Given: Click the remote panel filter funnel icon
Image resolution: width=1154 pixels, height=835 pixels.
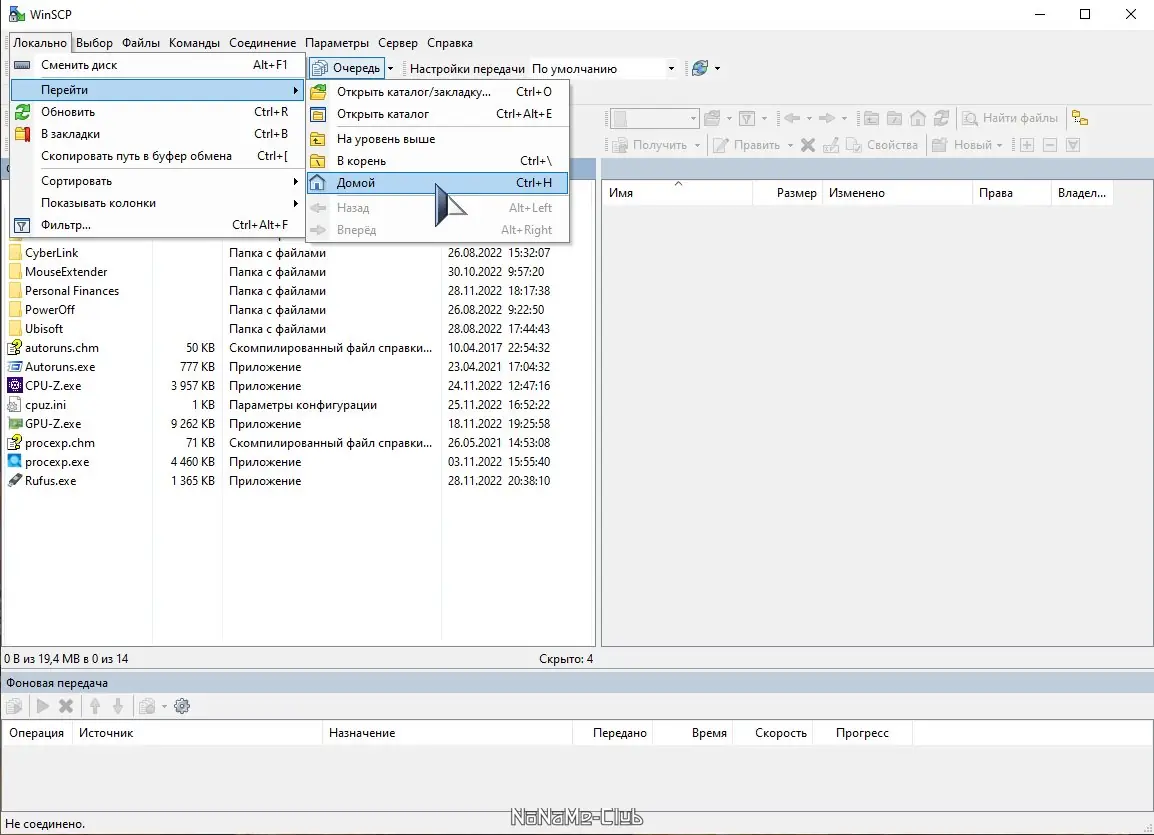Looking at the screenshot, I should 747,118.
